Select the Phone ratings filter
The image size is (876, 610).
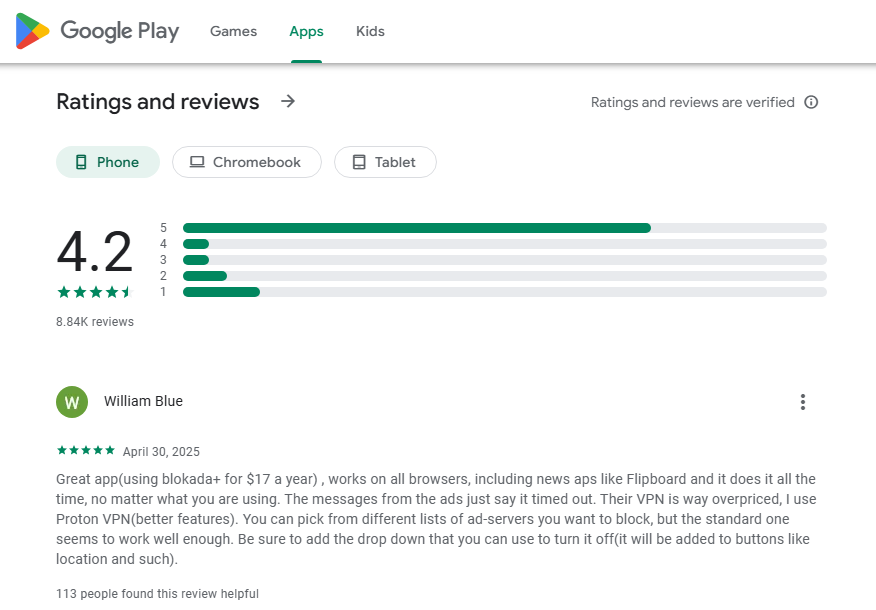click(x=107, y=161)
